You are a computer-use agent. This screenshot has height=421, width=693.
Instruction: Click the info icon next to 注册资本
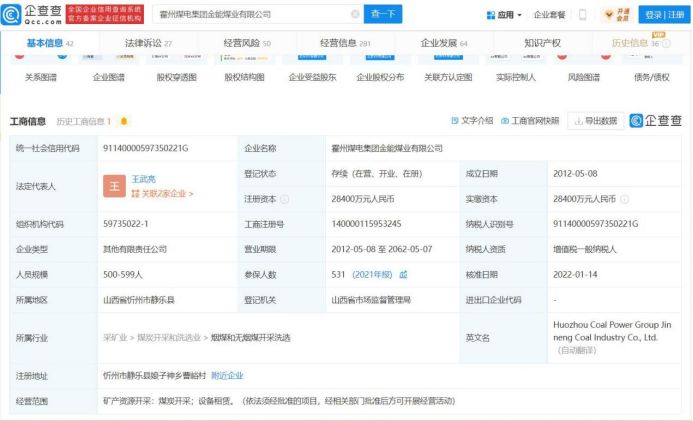(x=286, y=198)
